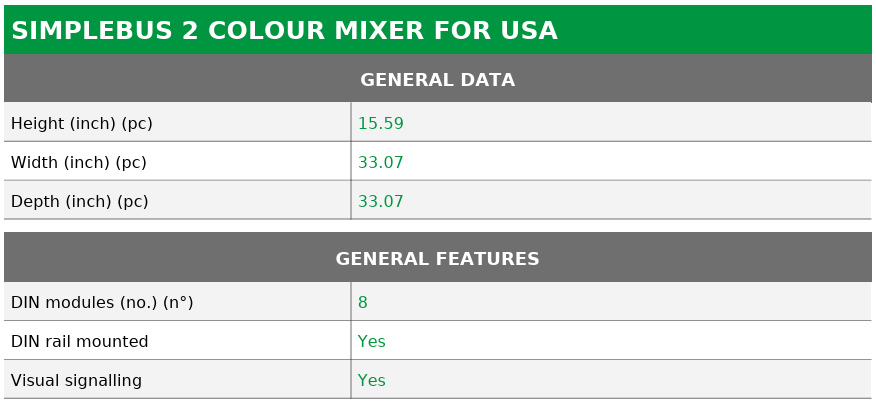Click the Depth (inch) (pc) label
876x406 pixels.
80,201
